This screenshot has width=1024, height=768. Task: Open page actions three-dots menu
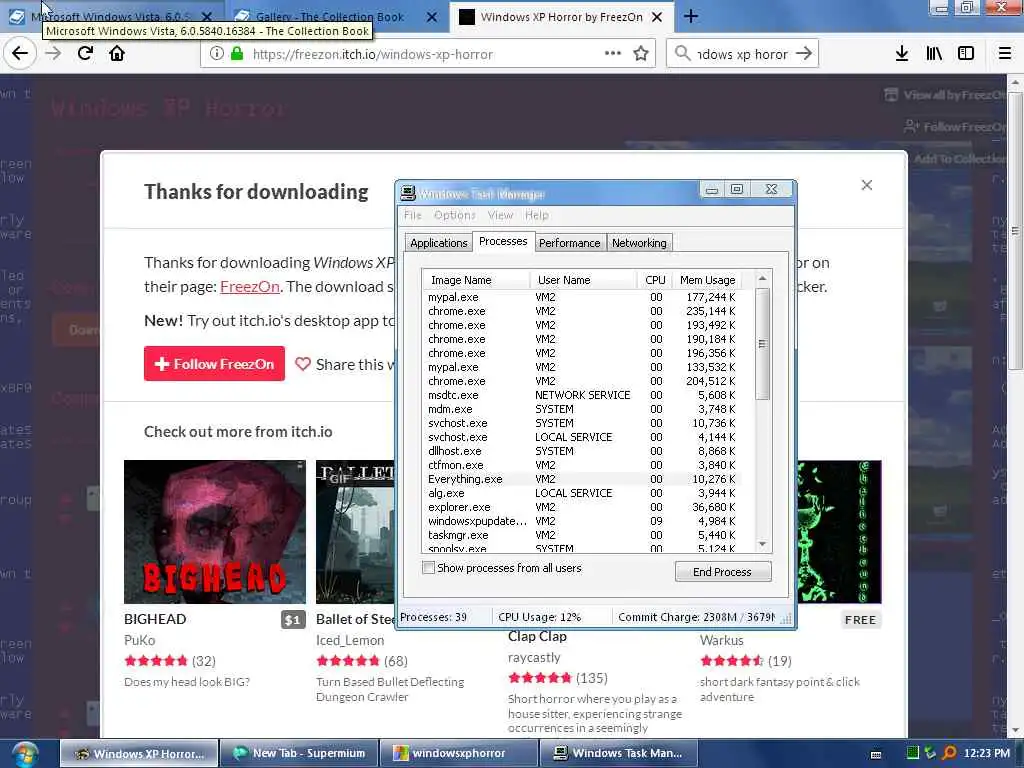613,54
